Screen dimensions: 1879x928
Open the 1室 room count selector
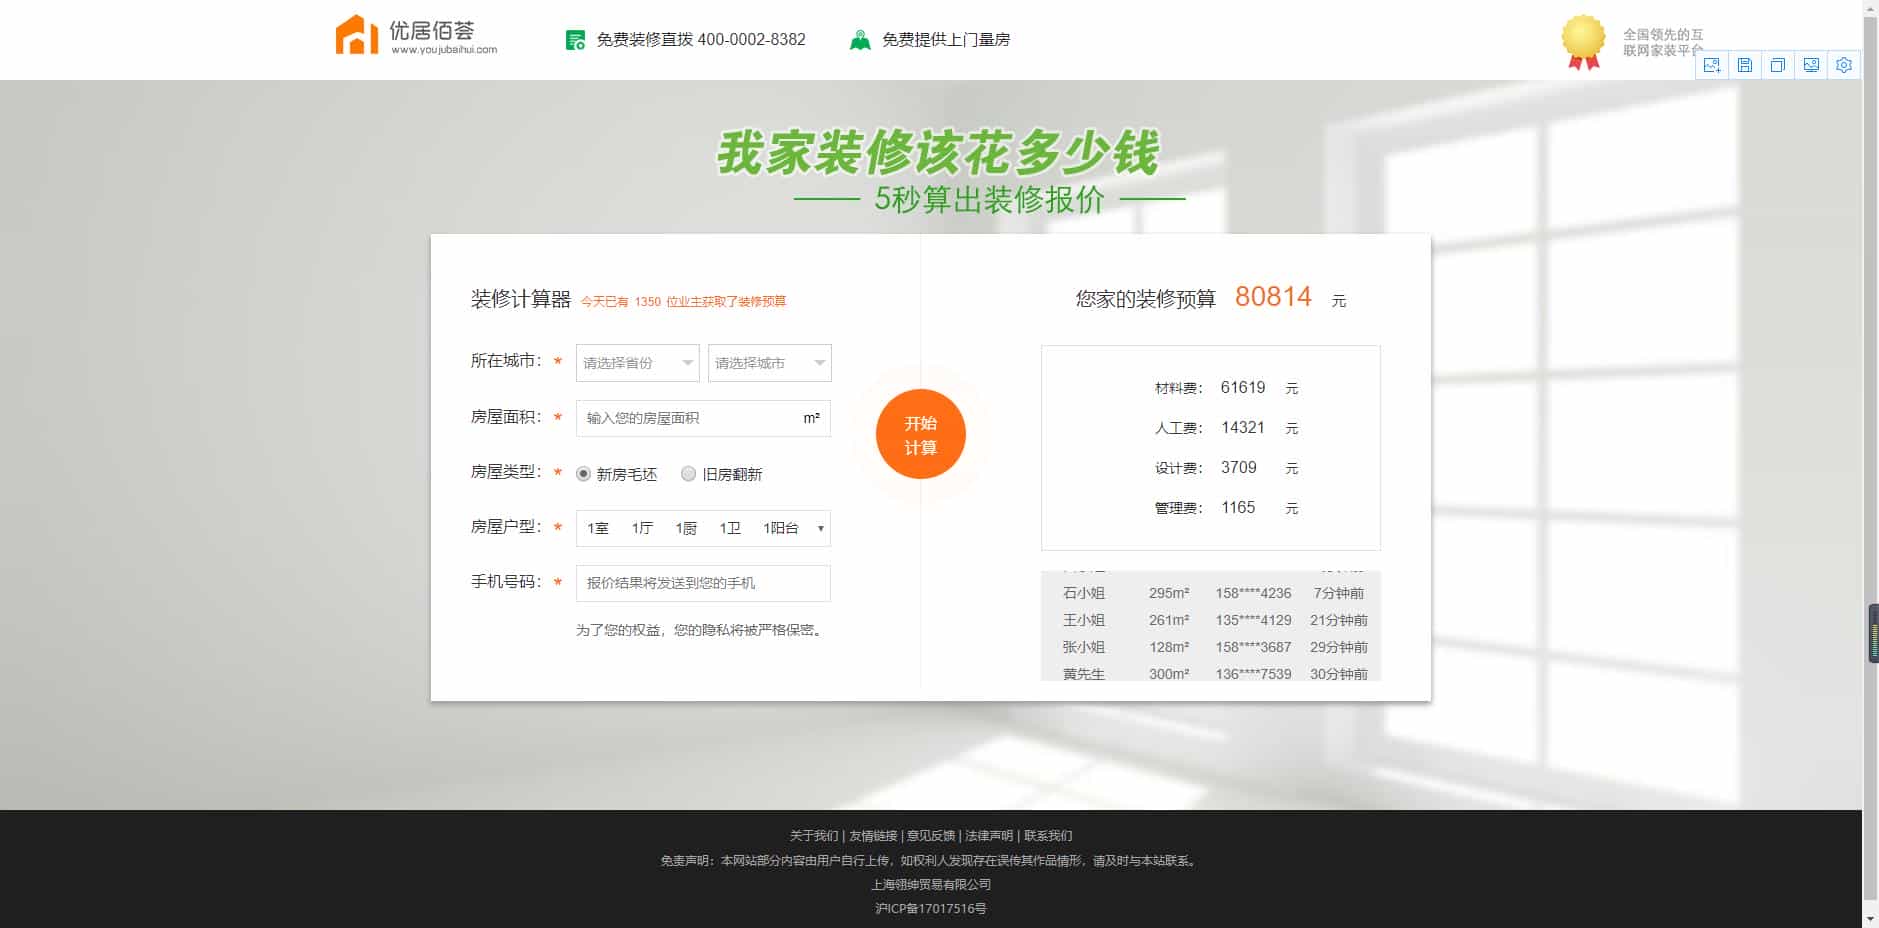(598, 528)
